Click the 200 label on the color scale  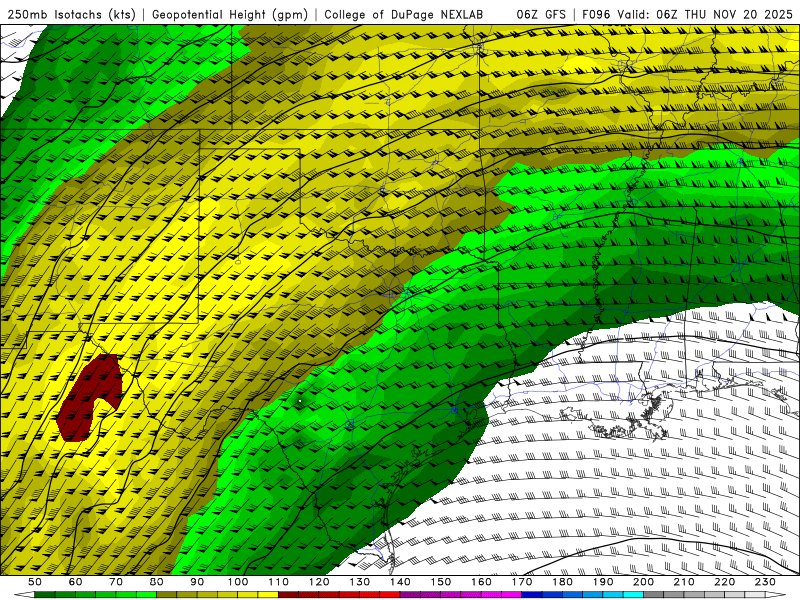644,582
